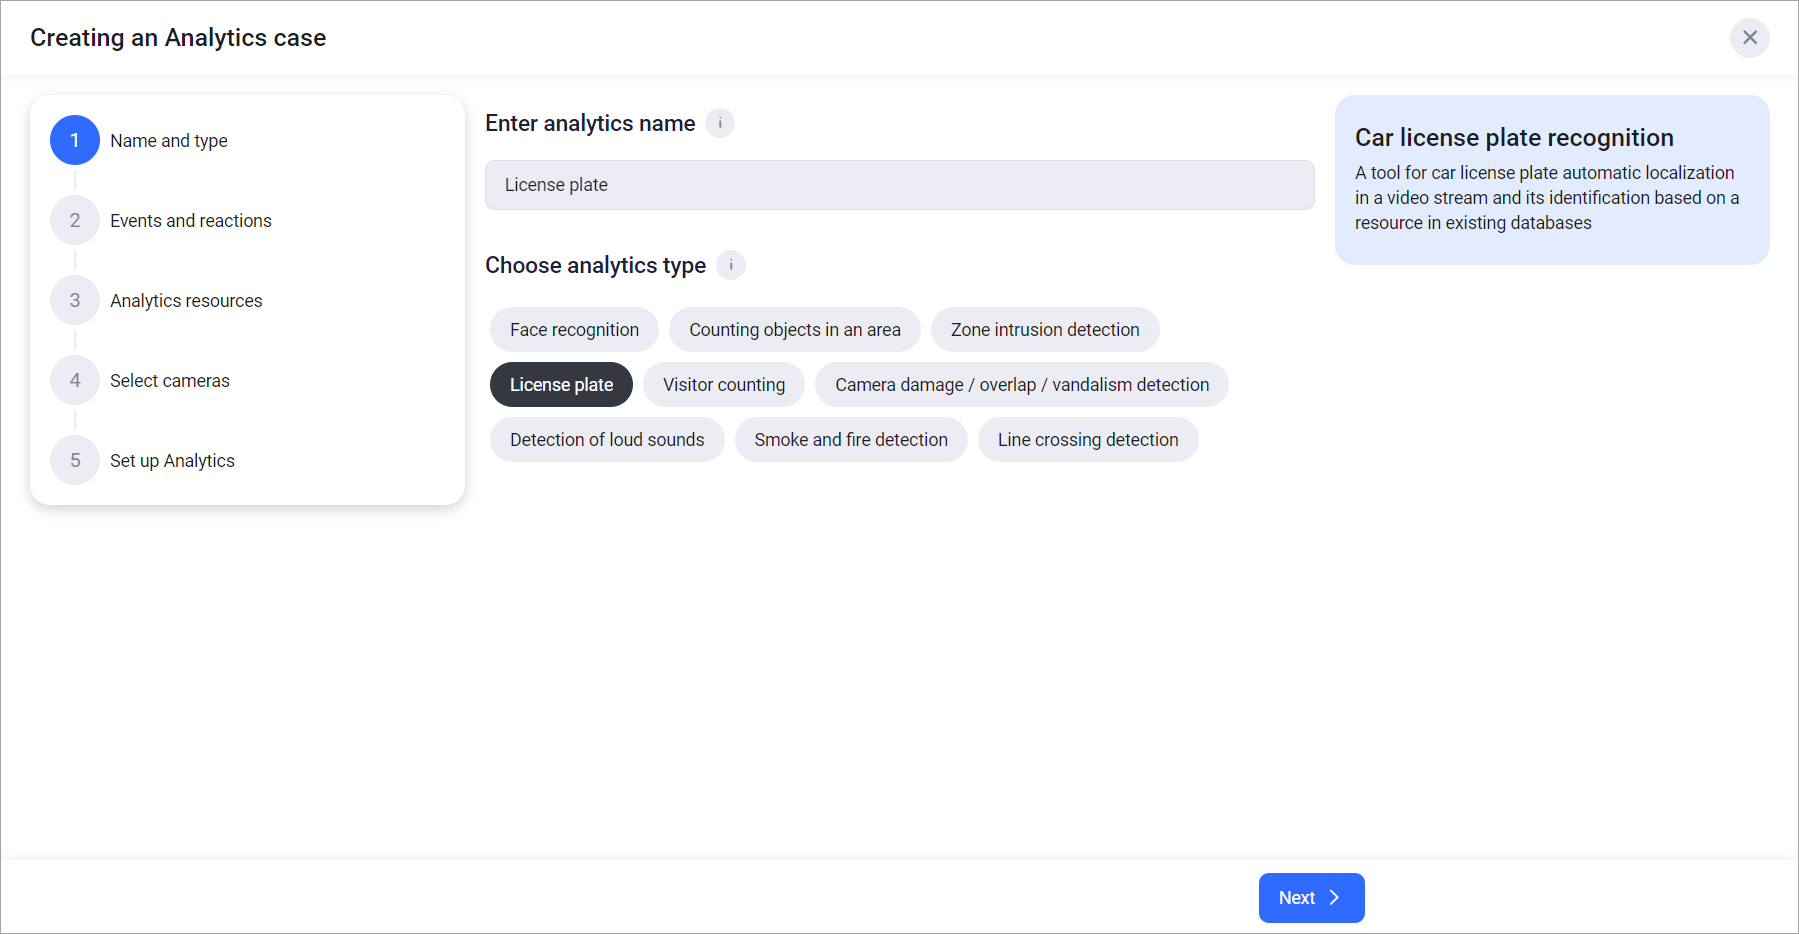Screen dimensions: 1799x934
Task: Open the Analytics resources step label
Action: (186, 301)
